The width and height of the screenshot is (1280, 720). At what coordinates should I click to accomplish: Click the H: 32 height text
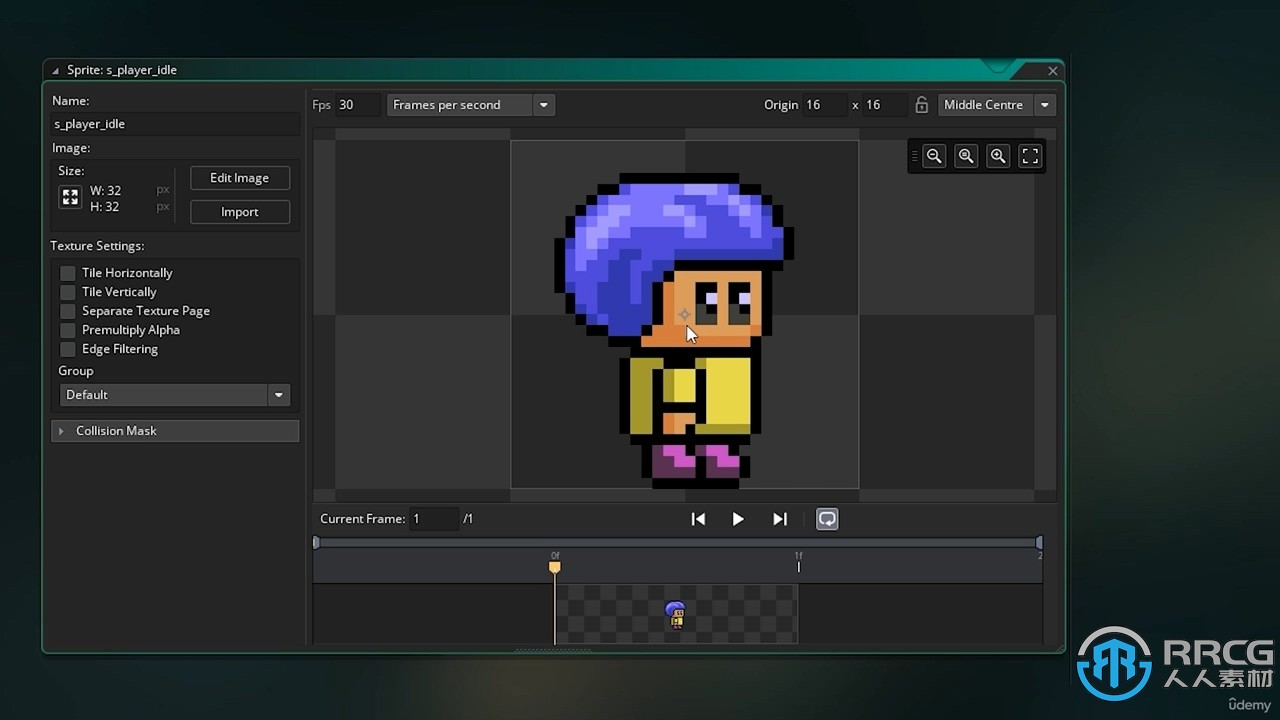[x=104, y=207]
